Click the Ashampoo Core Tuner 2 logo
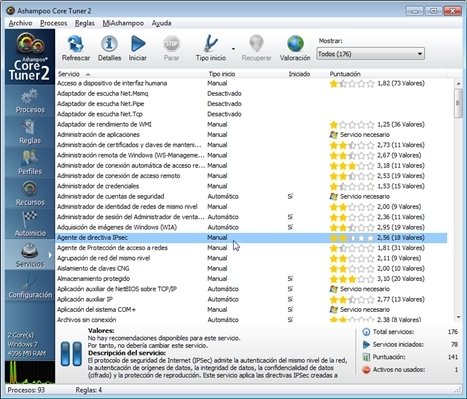The width and height of the screenshot is (467, 399). tap(30, 57)
